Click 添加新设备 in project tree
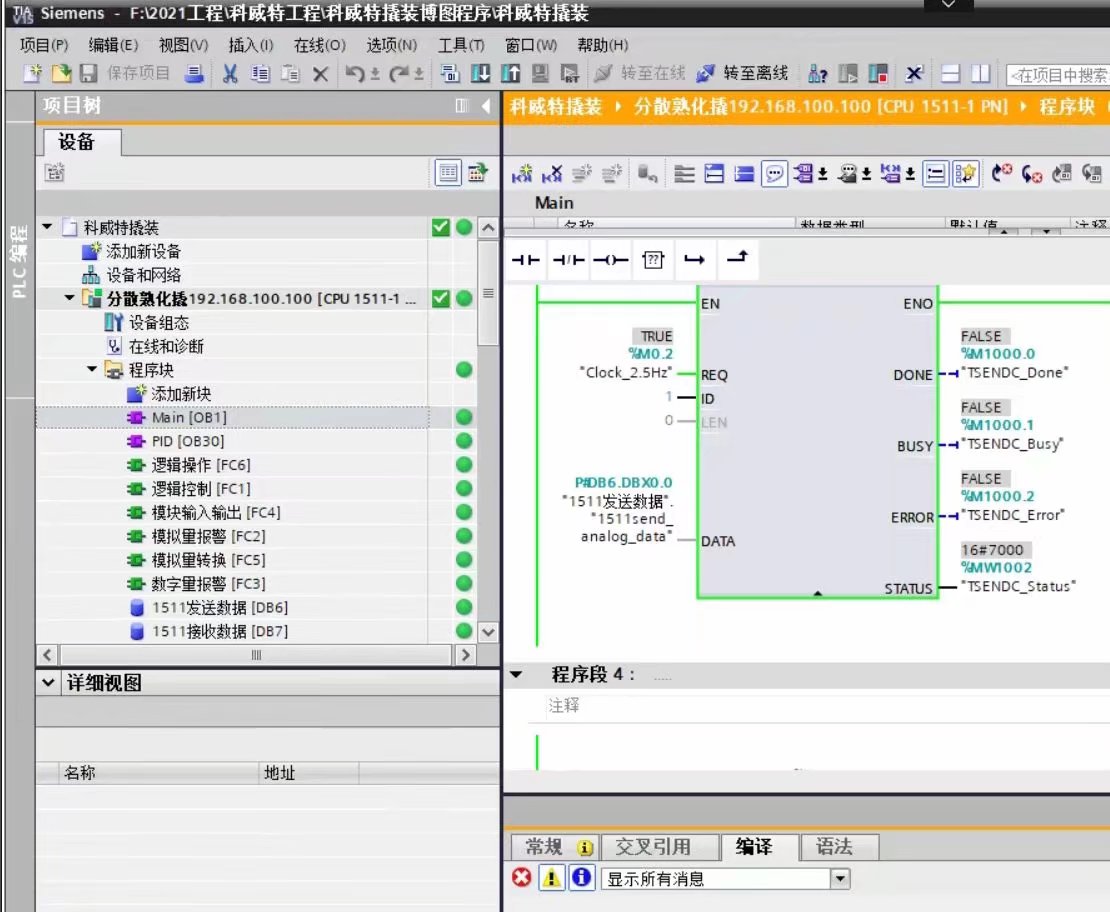This screenshot has height=912, width=1110. point(143,252)
